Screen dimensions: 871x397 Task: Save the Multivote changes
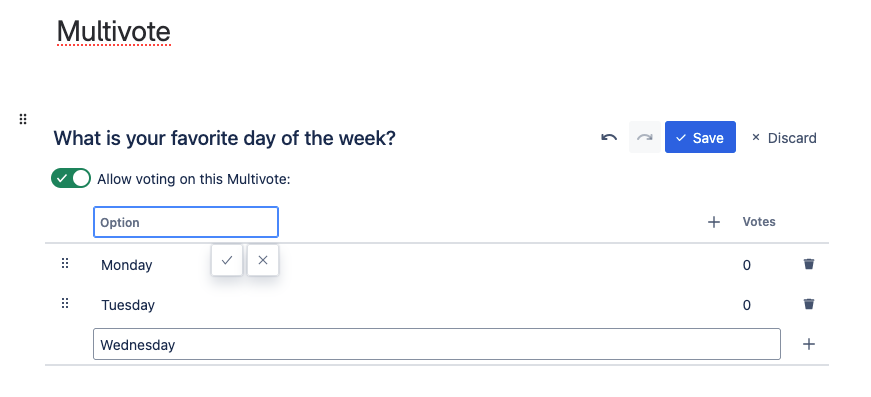tap(700, 137)
